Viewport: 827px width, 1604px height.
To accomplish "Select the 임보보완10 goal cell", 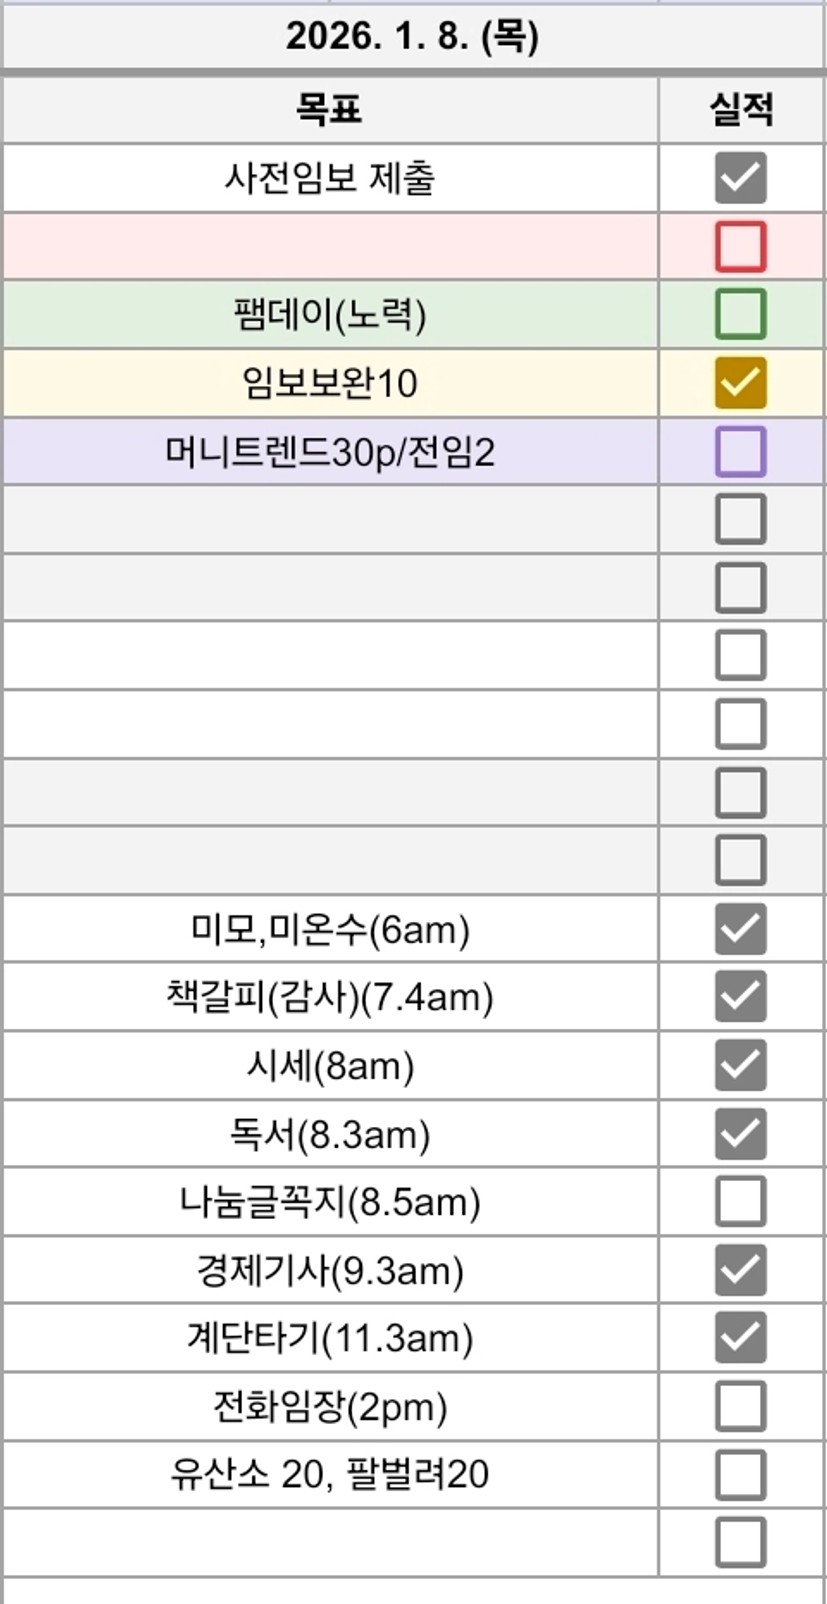I will tap(329, 383).
